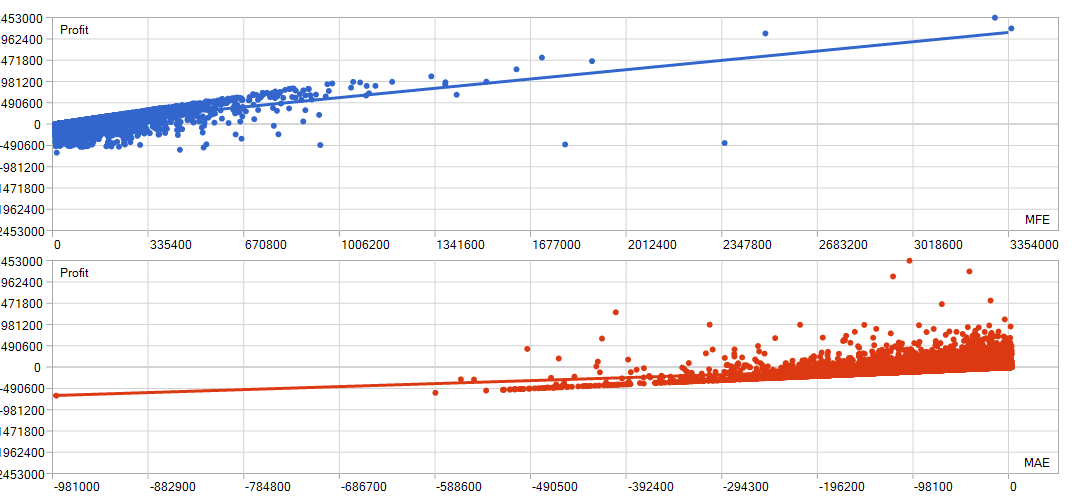1075x500 pixels.
Task: Select the 1006200 tick label
Action: coord(365,244)
